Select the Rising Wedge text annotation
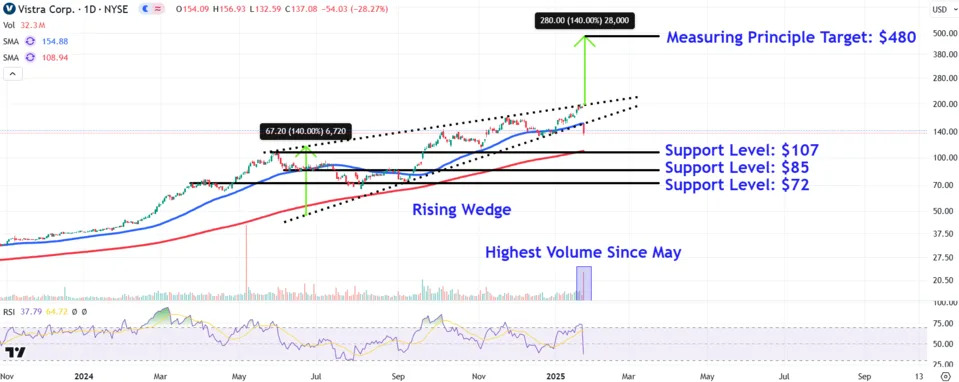 (x=461, y=210)
